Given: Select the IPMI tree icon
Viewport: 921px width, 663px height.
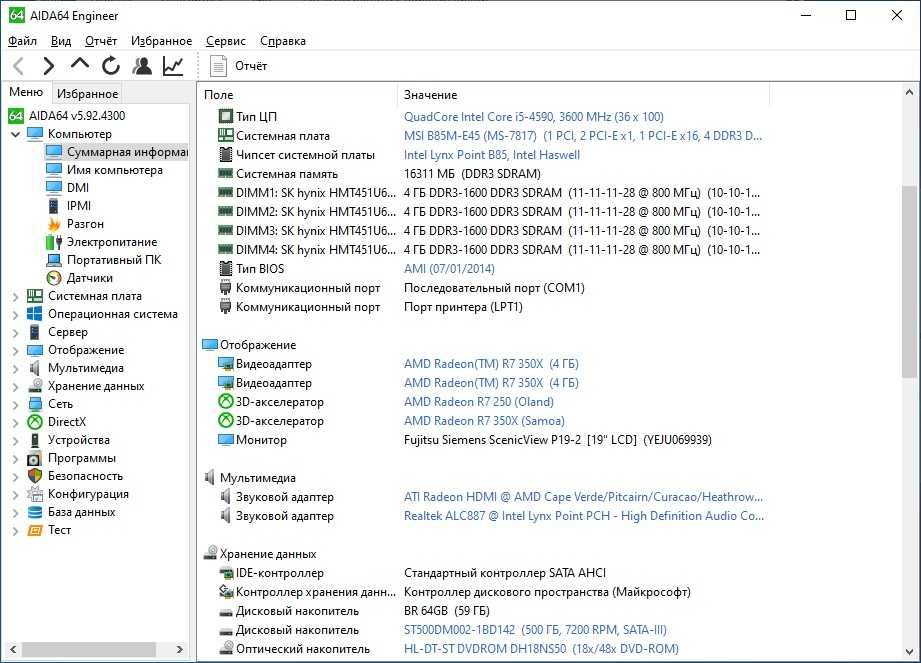Looking at the screenshot, I should tap(53, 206).
